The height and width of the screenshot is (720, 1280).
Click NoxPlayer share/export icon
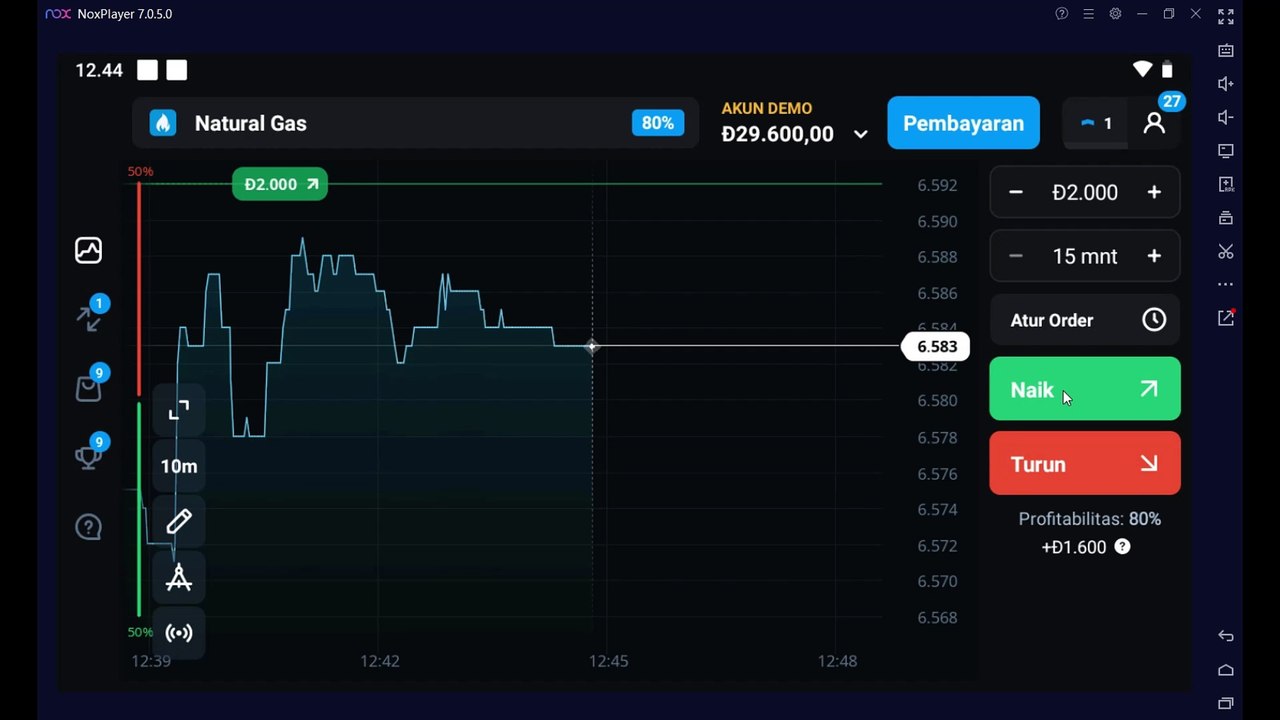1225,317
